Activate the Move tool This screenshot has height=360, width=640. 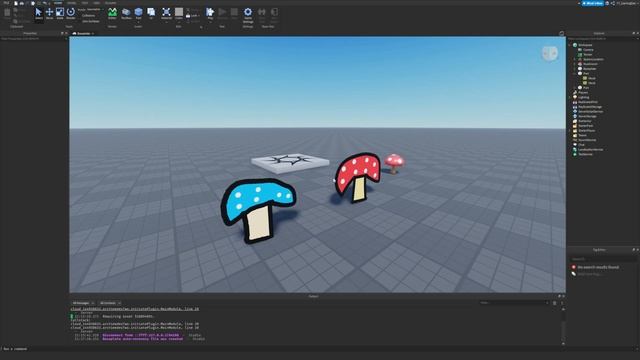pos(49,13)
